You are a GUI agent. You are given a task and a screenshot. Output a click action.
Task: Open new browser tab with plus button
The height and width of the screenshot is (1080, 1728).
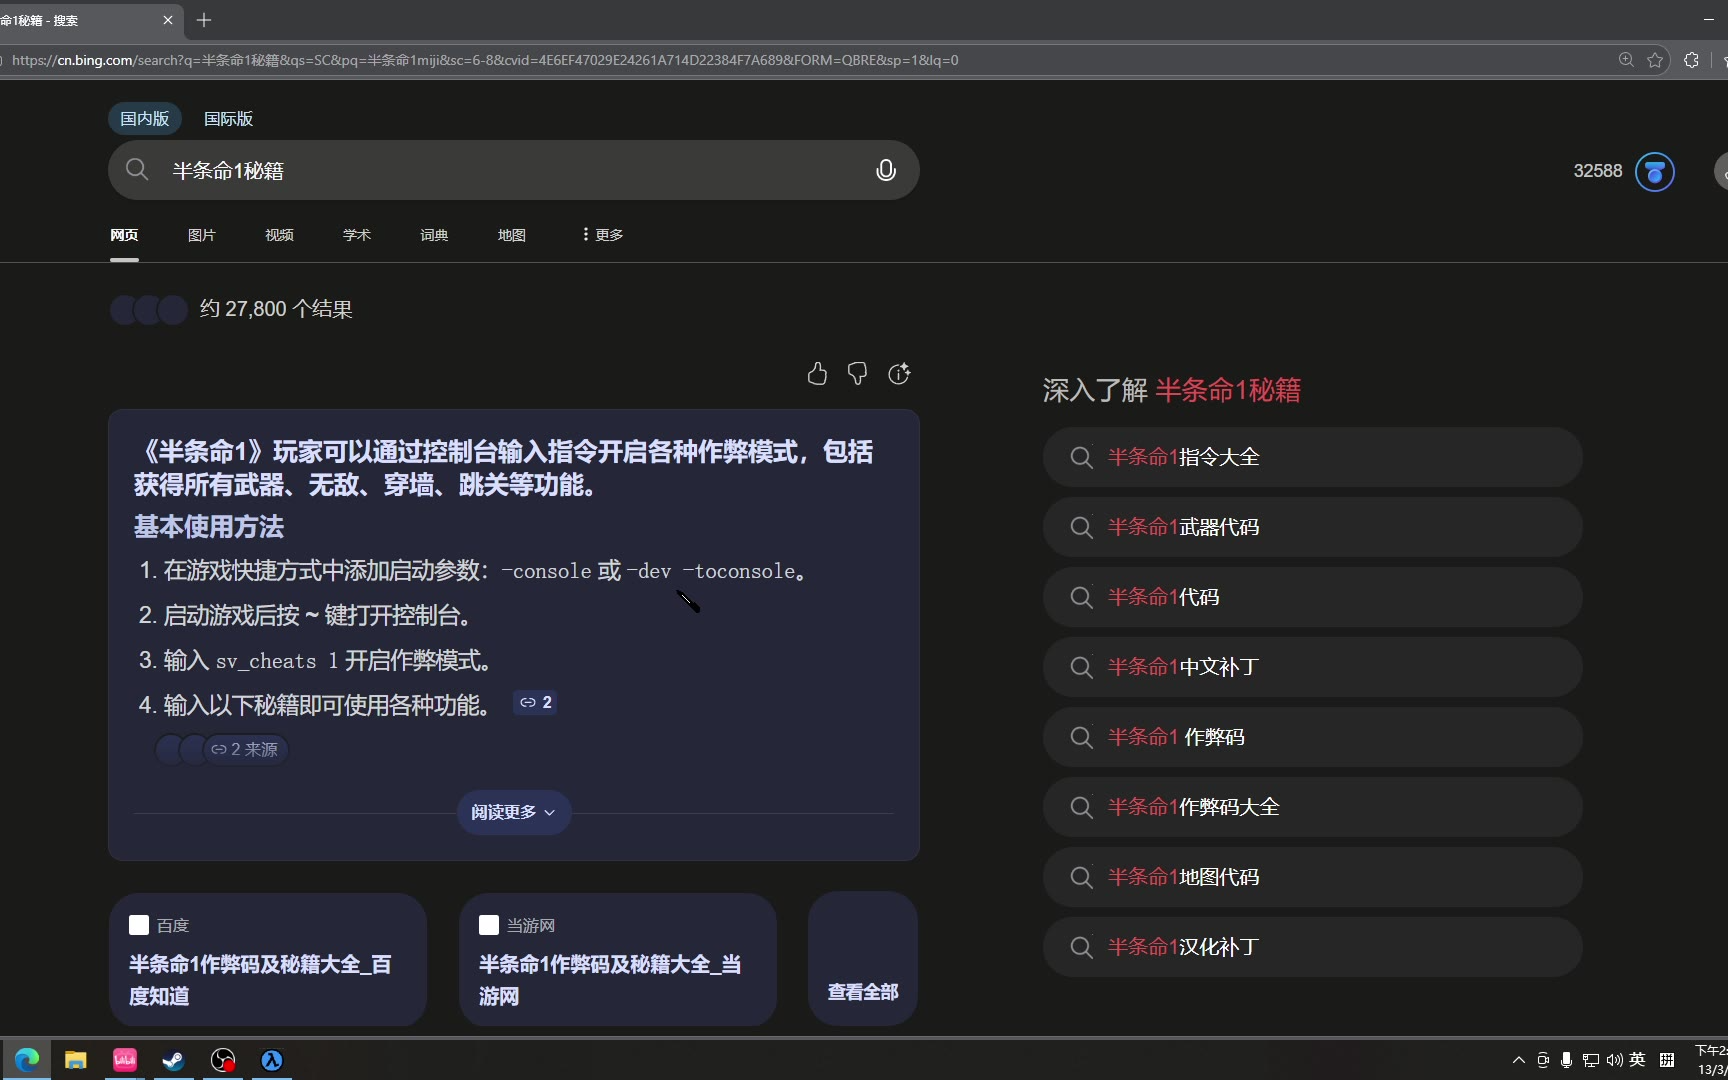[x=204, y=20]
